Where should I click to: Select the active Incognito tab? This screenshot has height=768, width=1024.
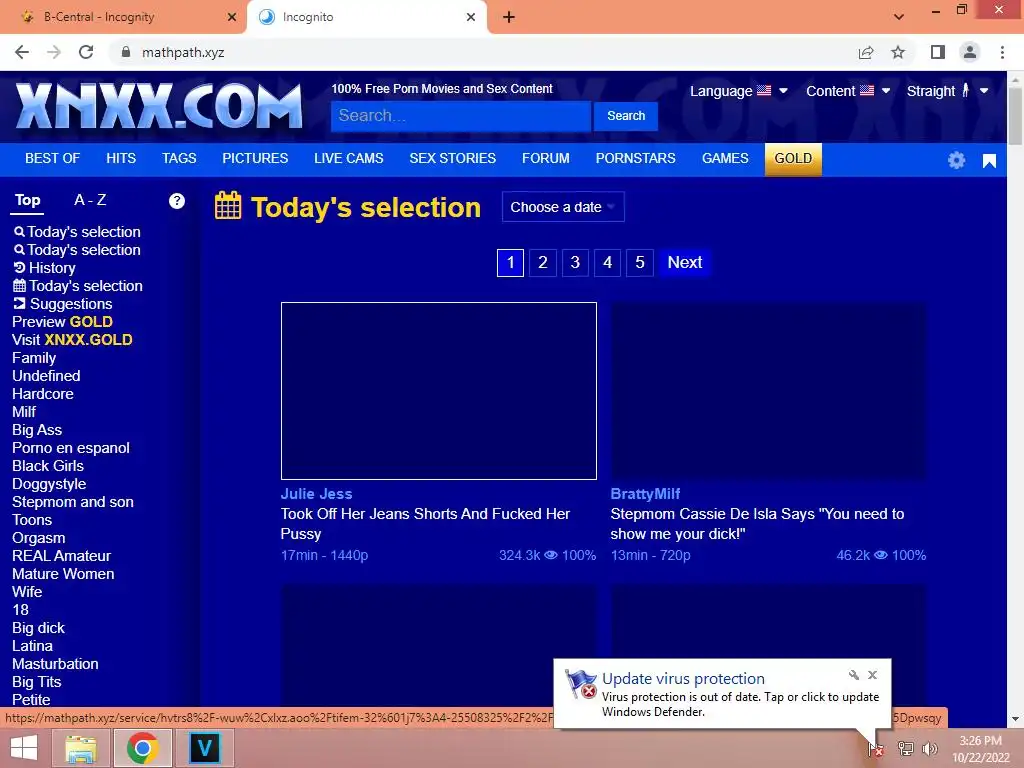pyautogui.click(x=367, y=17)
